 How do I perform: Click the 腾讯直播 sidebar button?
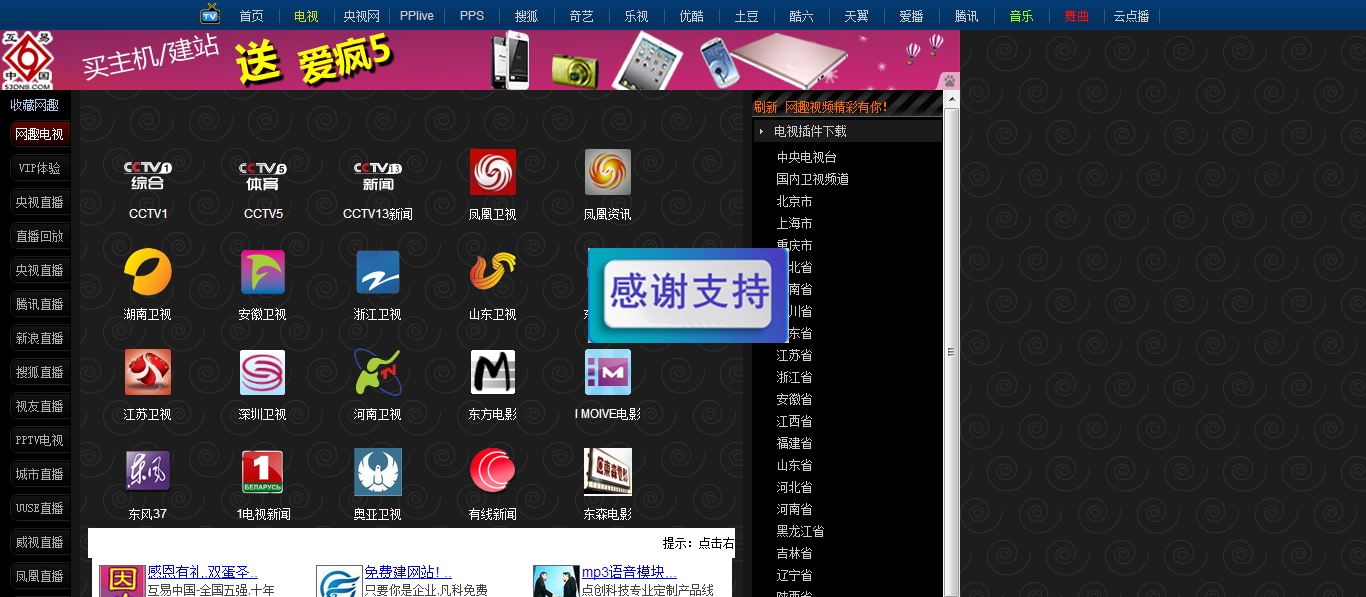click(x=39, y=304)
